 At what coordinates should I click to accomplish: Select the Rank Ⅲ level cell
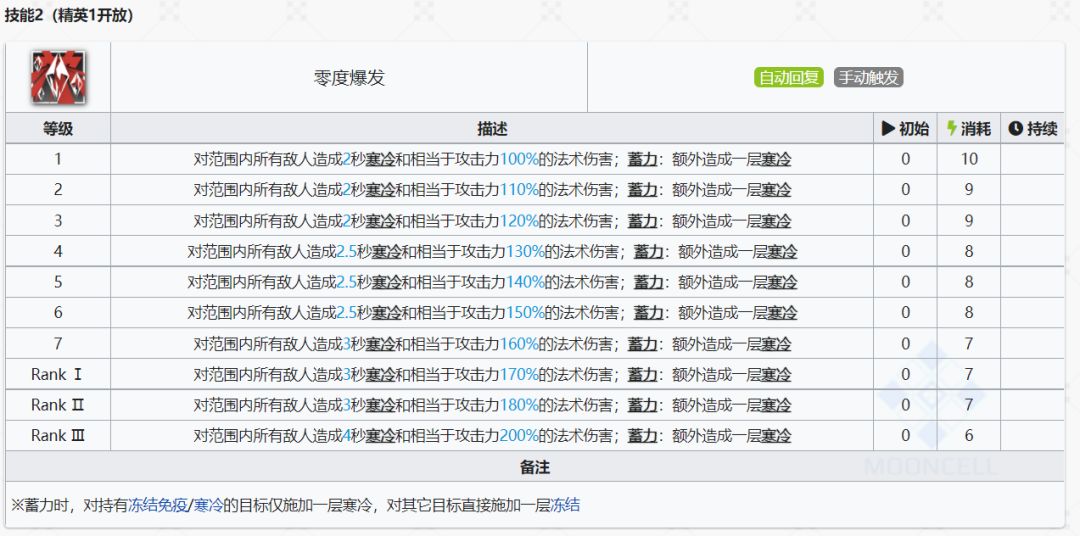(x=58, y=436)
